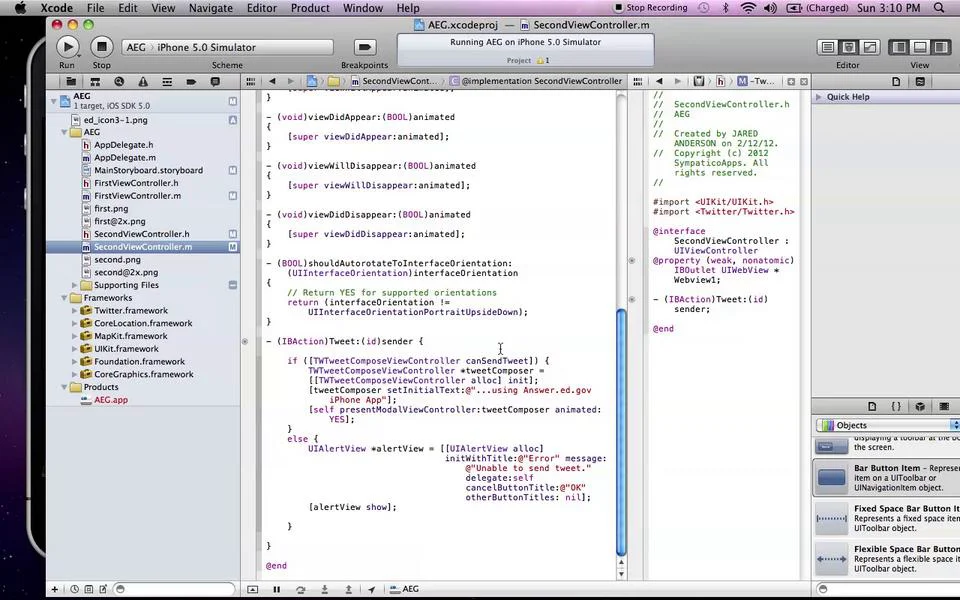Viewport: 960px width, 600px height.
Task: Expand MapKit.framework
Action: point(75,336)
